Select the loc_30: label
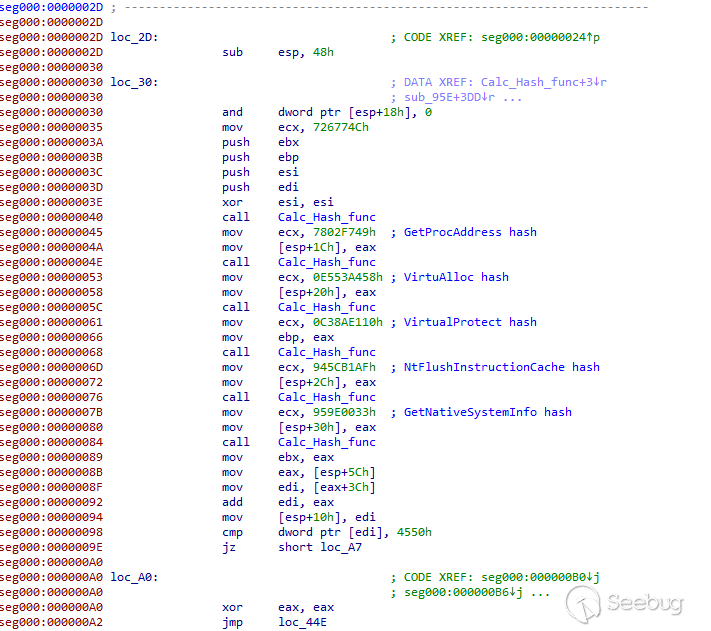Image resolution: width=711 pixels, height=631 pixels. pyautogui.click(x=134, y=82)
